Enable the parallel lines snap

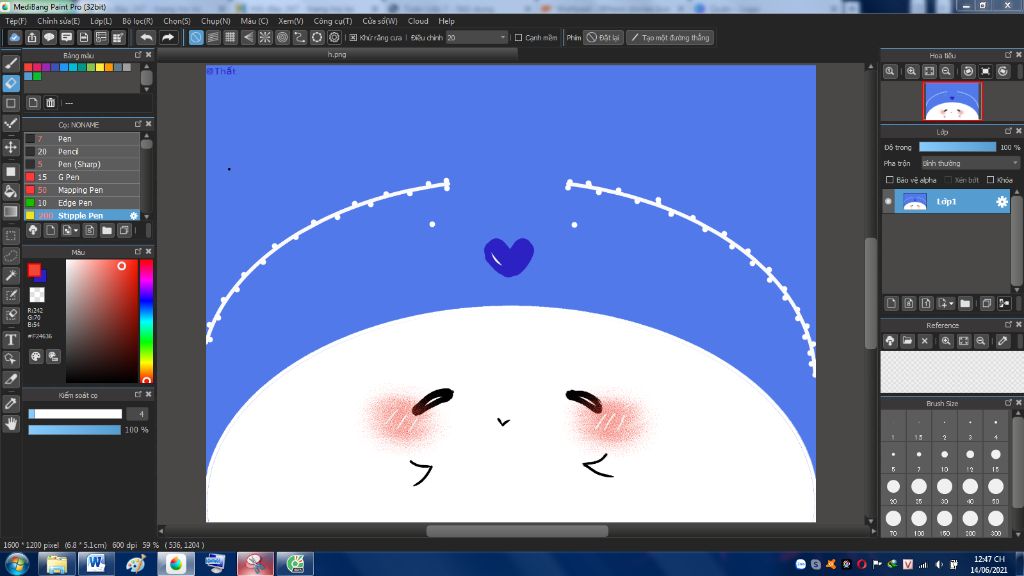[213, 37]
